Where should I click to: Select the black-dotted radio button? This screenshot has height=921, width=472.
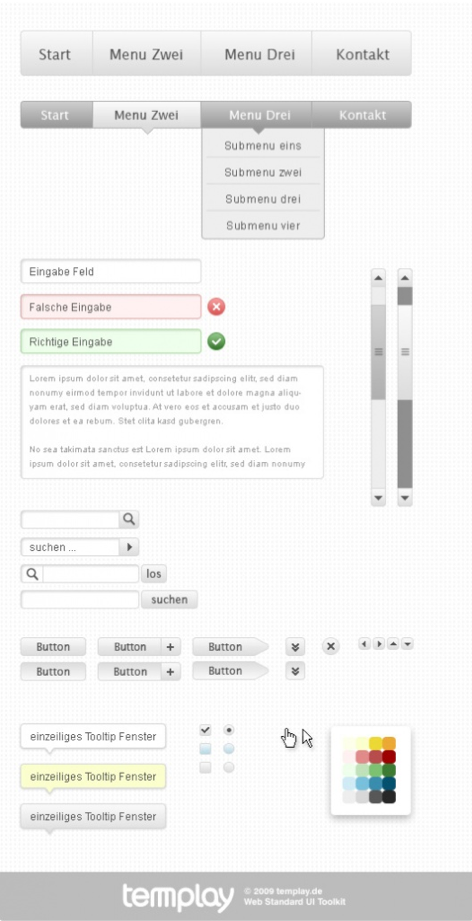229,730
